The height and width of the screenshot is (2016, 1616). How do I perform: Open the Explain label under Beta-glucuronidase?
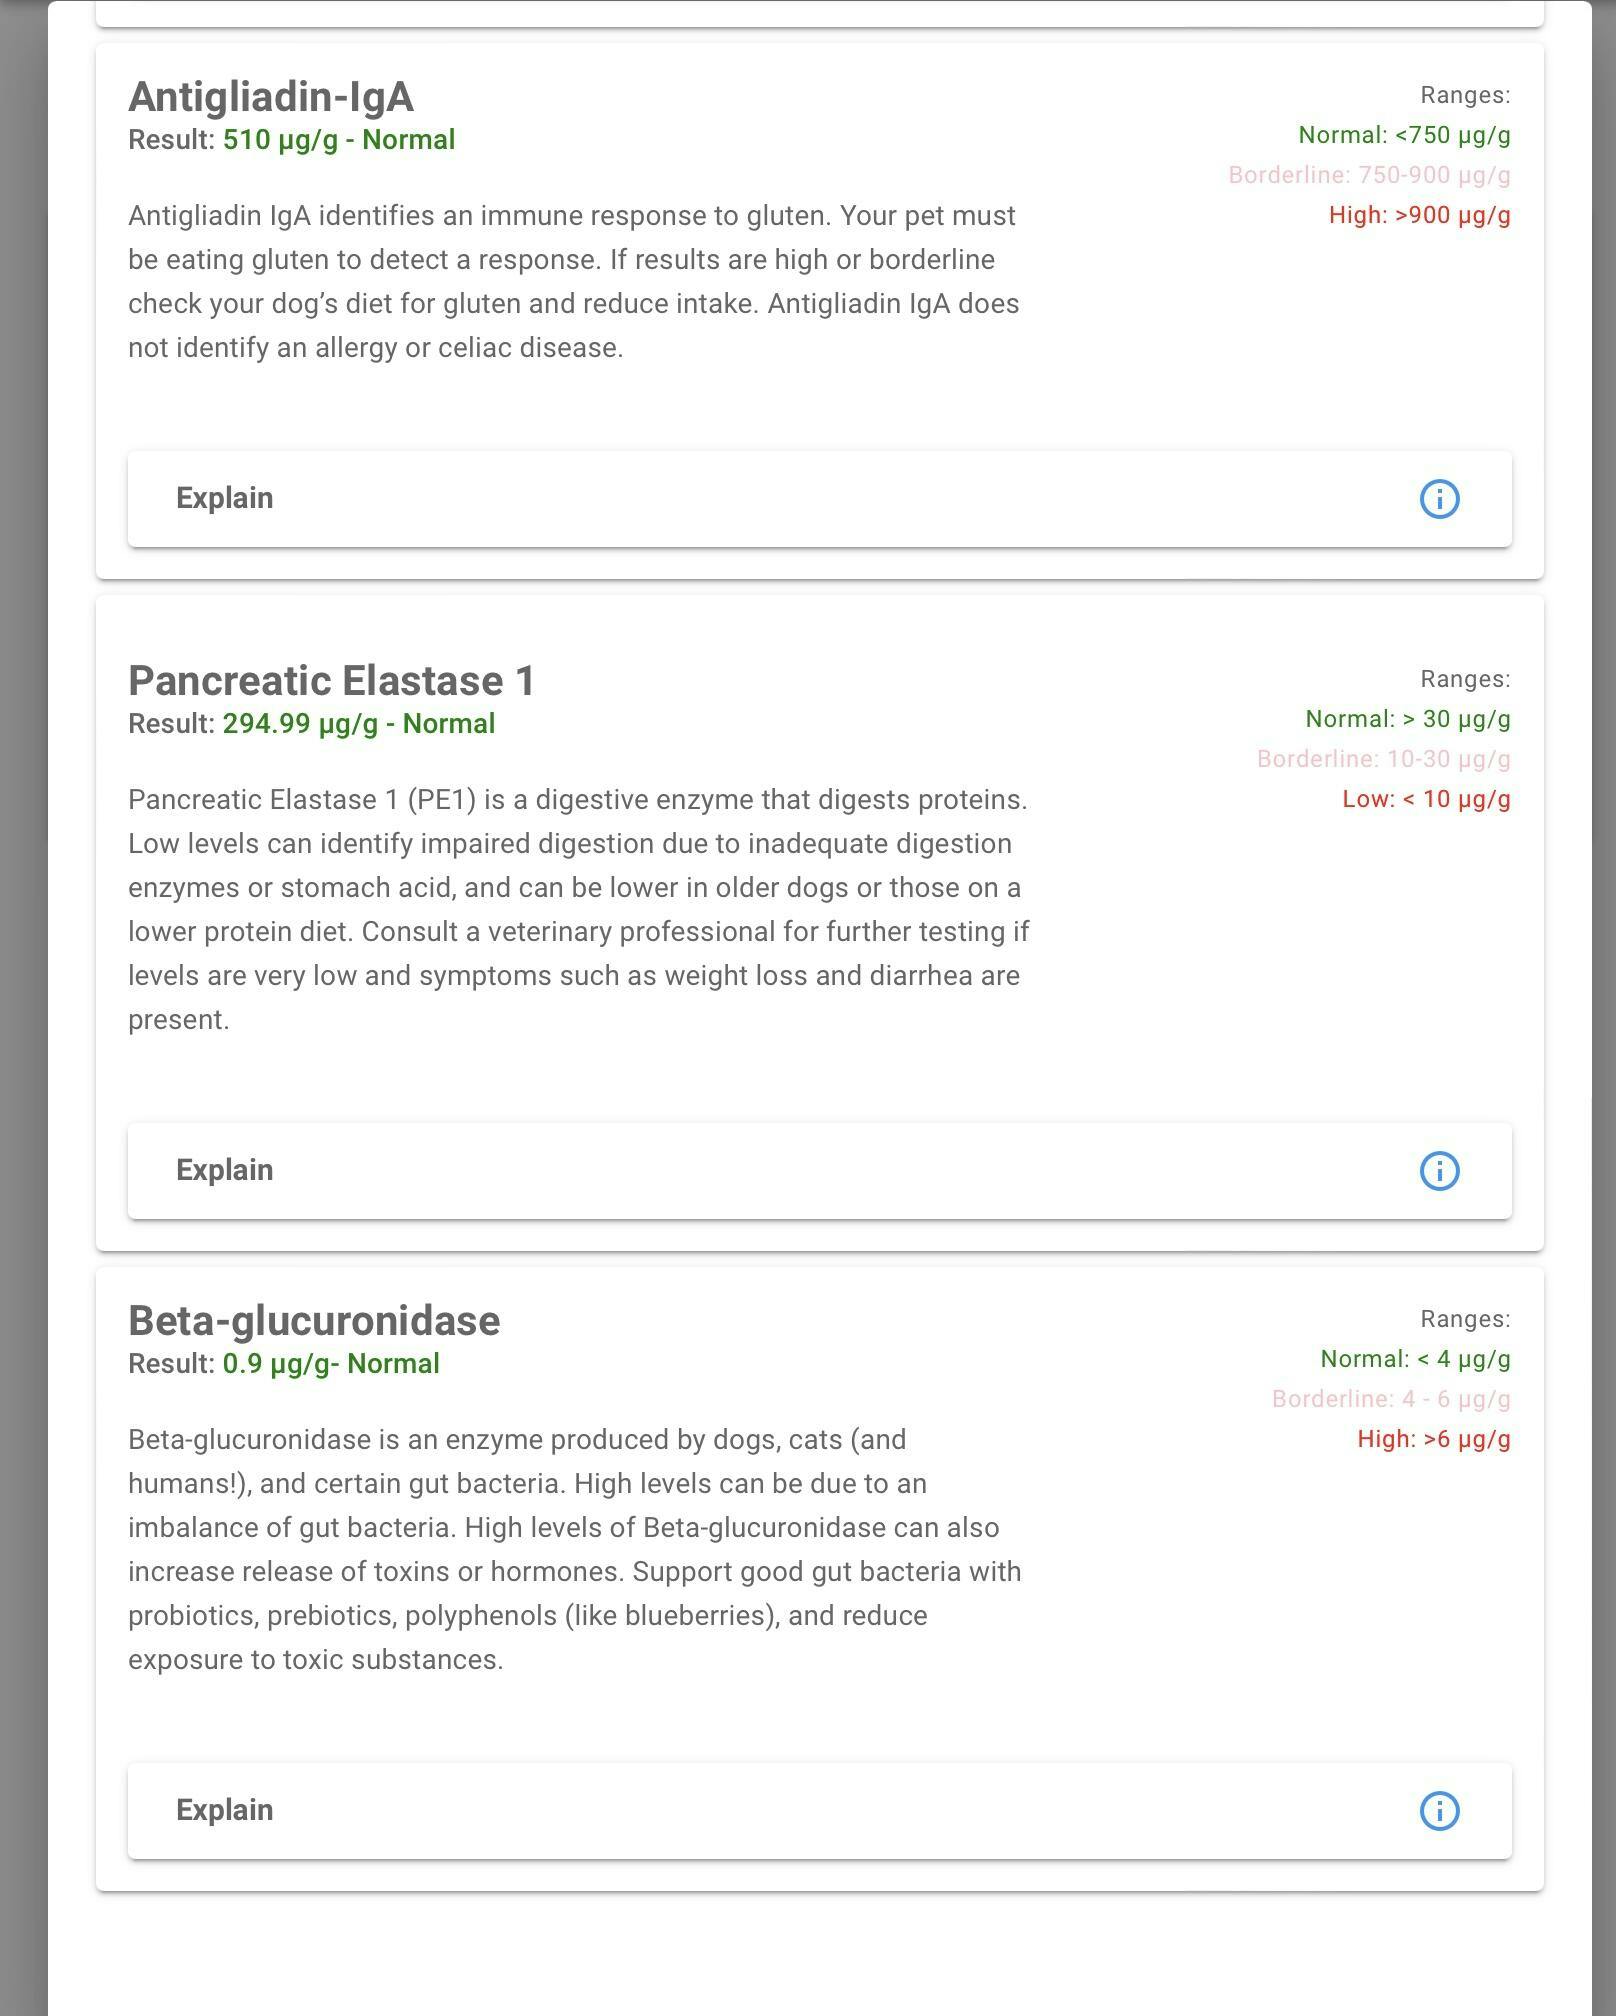coord(225,1810)
